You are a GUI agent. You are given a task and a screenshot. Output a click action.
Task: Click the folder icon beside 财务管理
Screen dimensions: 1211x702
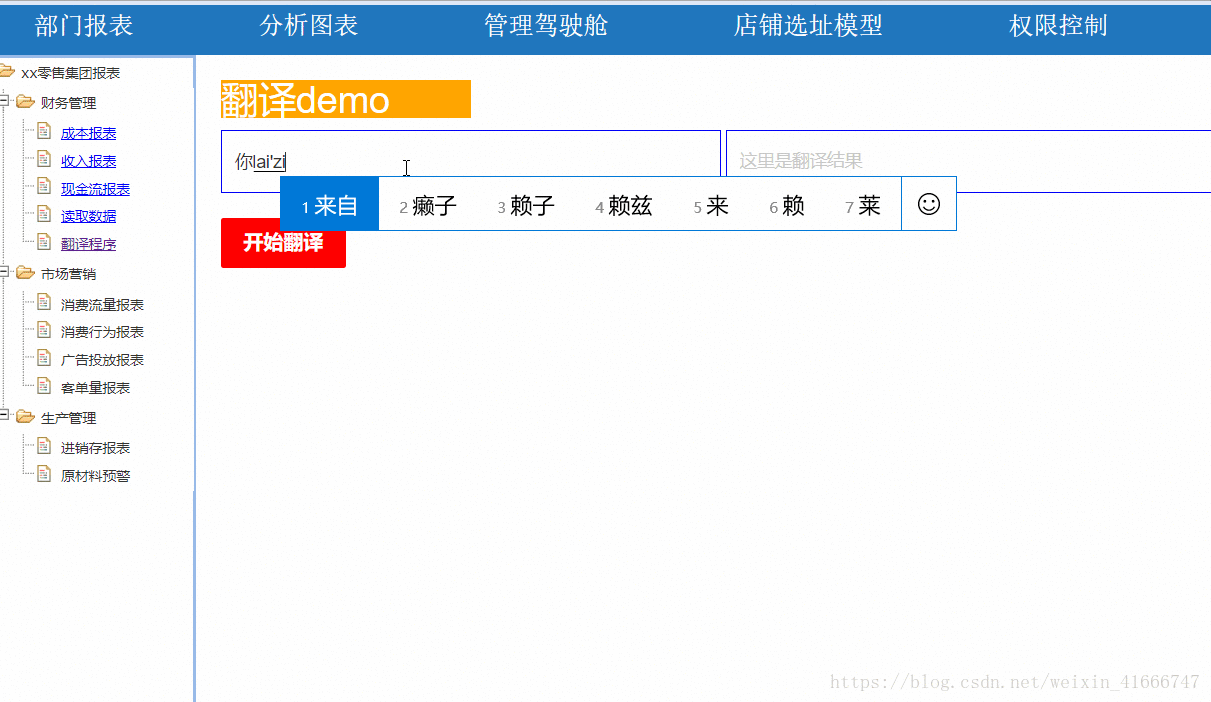[27, 101]
